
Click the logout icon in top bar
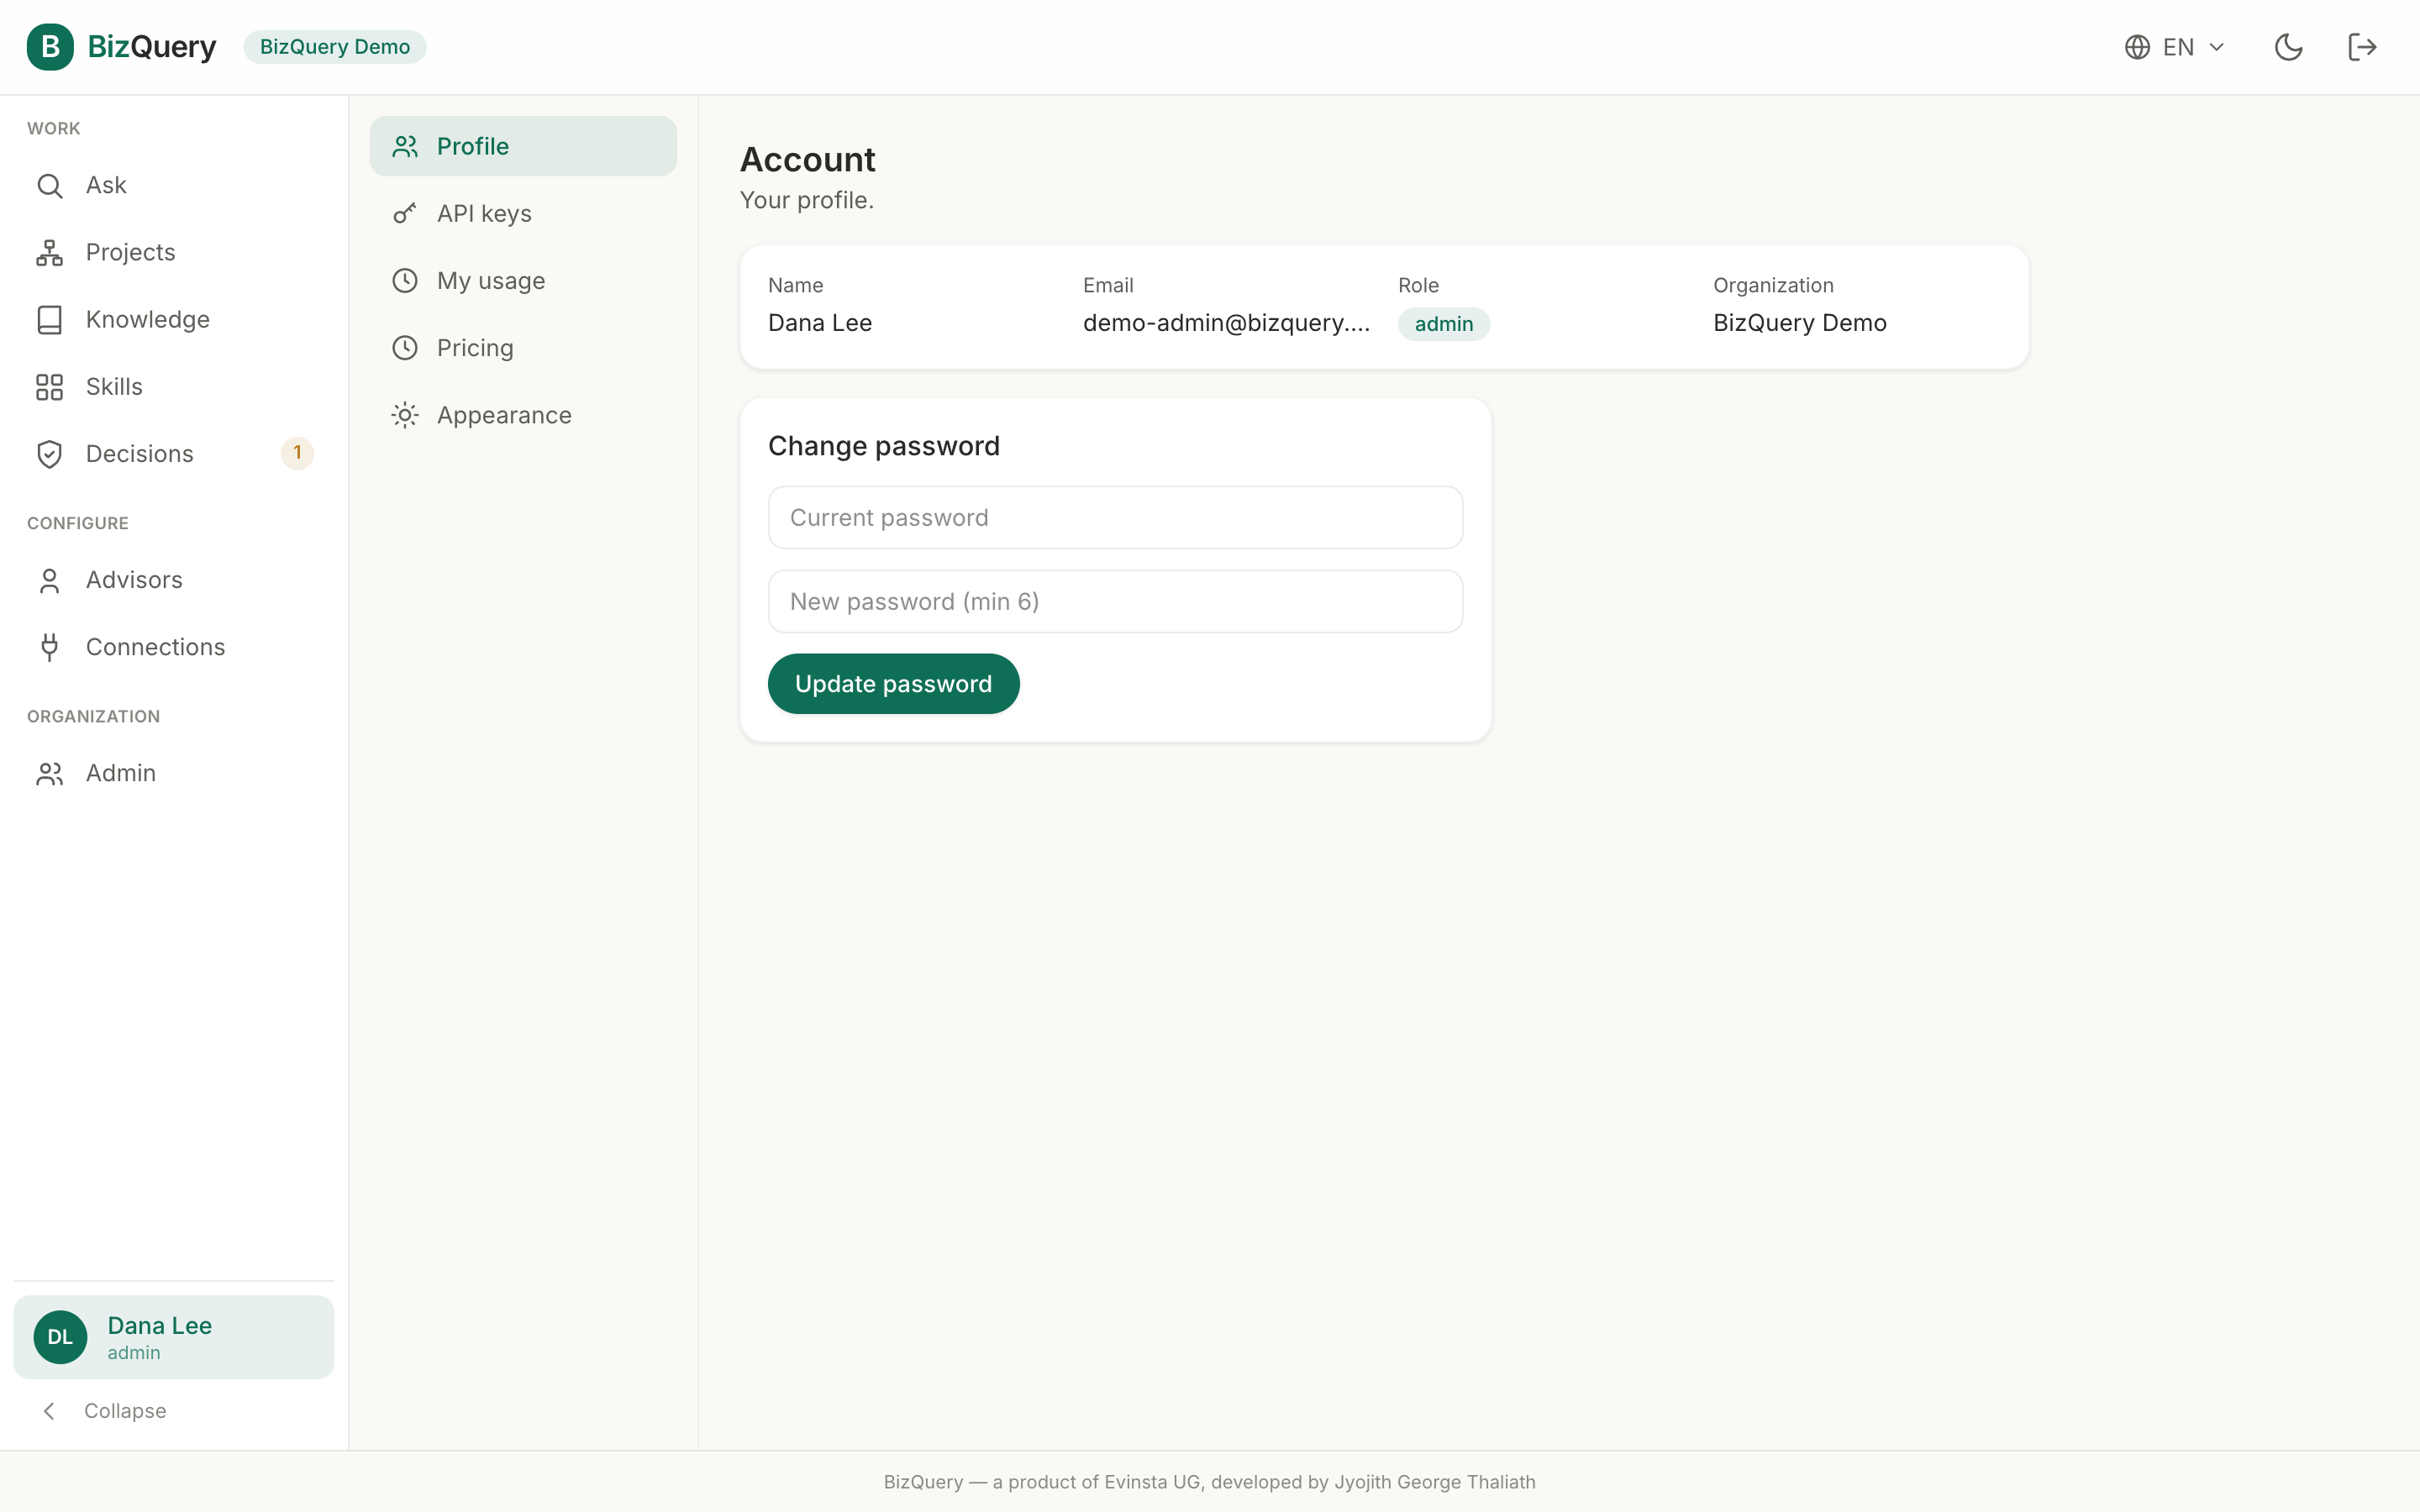(2362, 47)
